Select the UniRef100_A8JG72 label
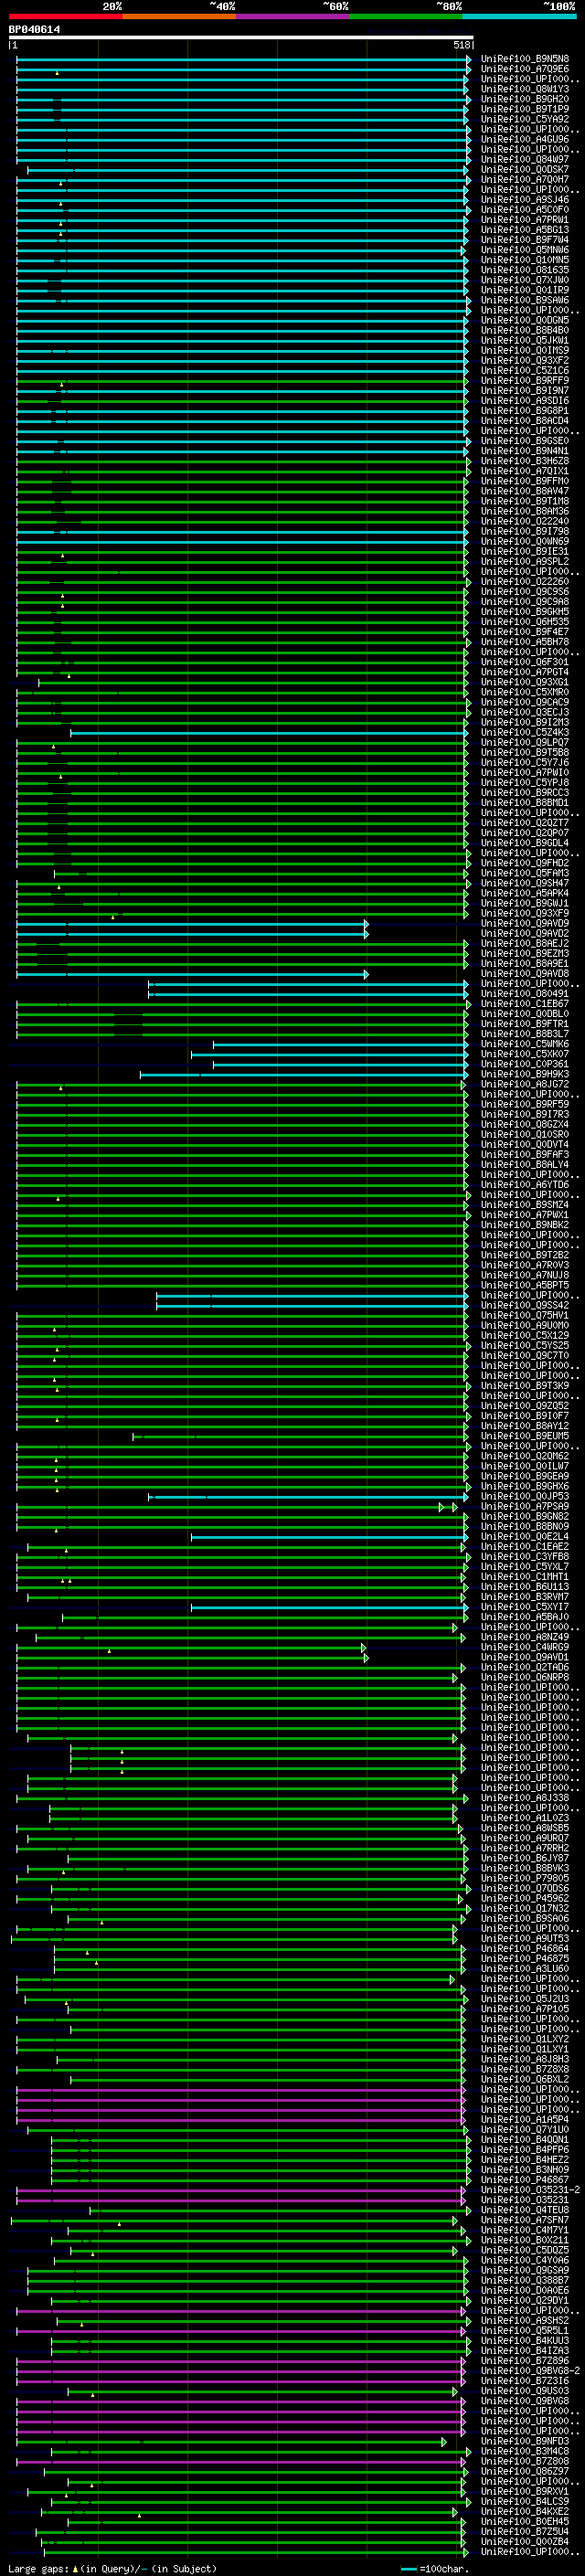The height and width of the screenshot is (2576, 585). pos(524,1084)
